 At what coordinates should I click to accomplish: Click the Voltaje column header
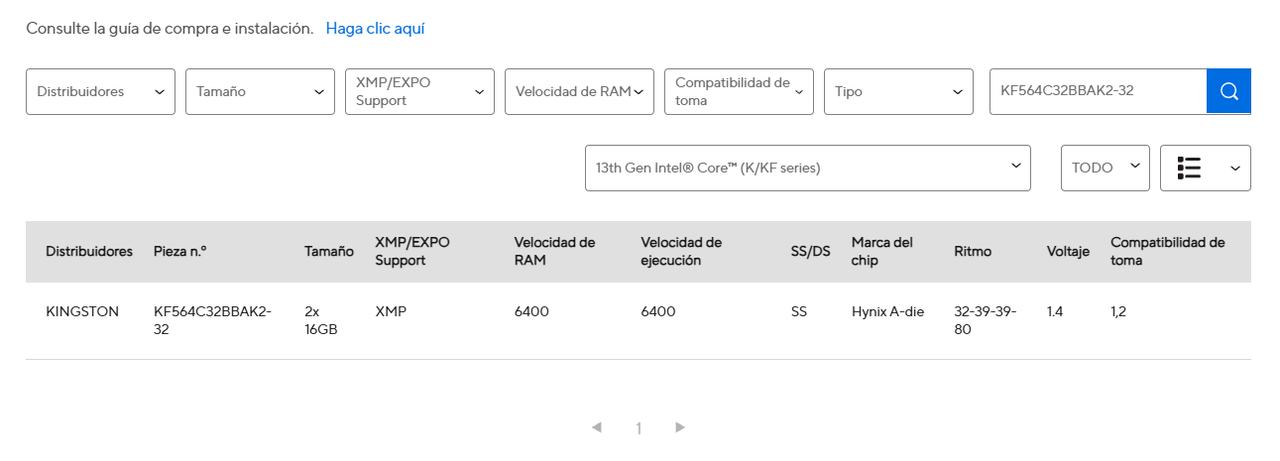[1068, 251]
